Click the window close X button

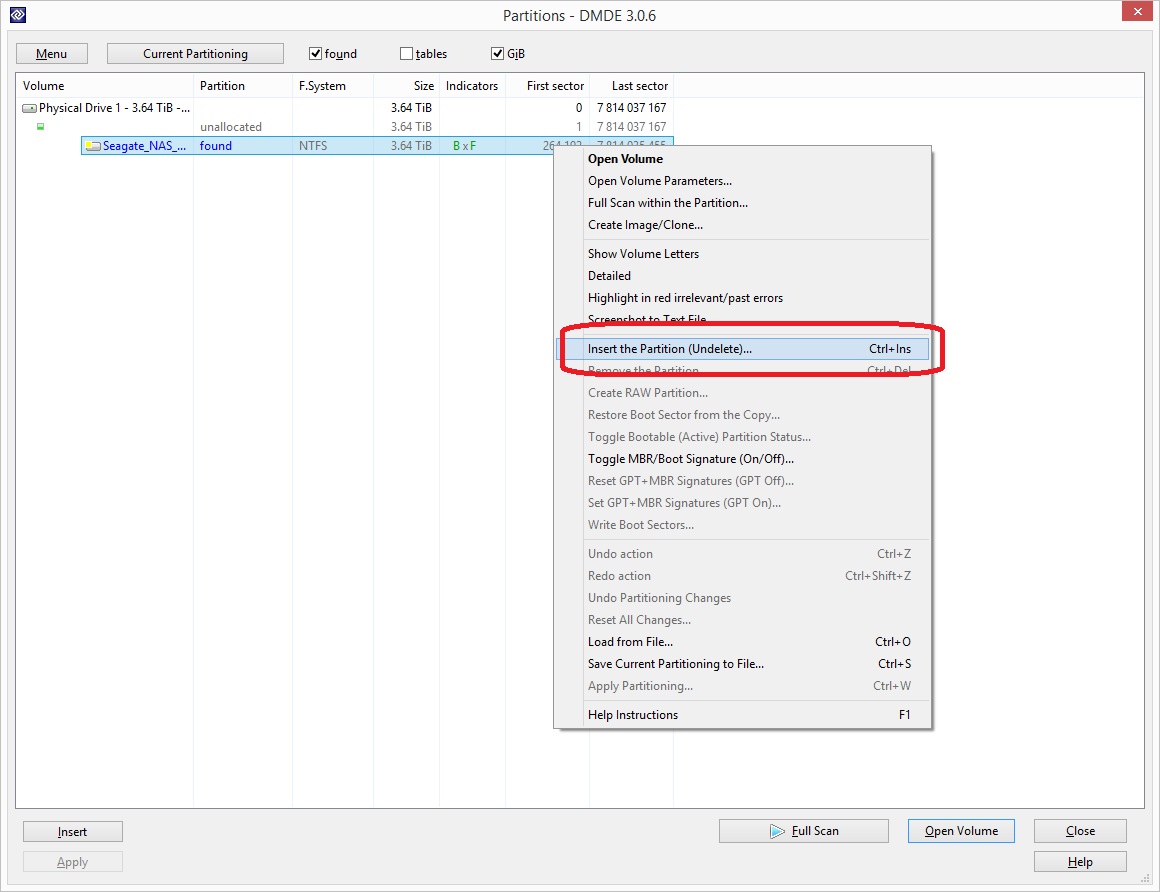coord(1138,11)
